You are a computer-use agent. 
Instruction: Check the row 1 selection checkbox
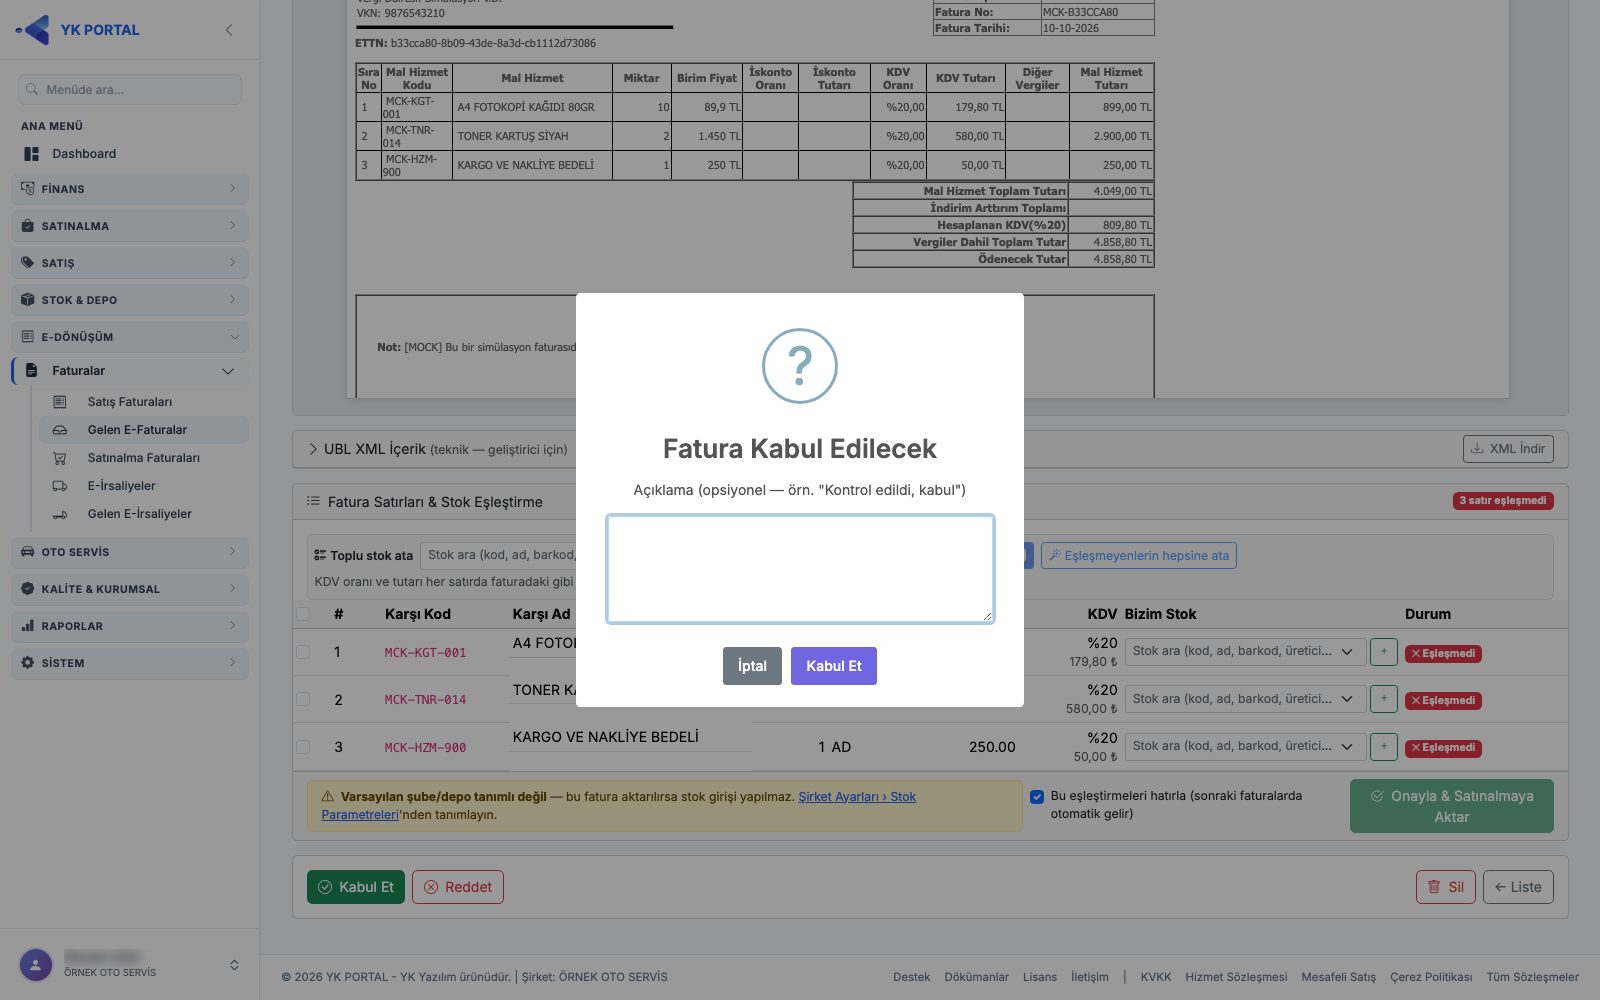click(303, 652)
